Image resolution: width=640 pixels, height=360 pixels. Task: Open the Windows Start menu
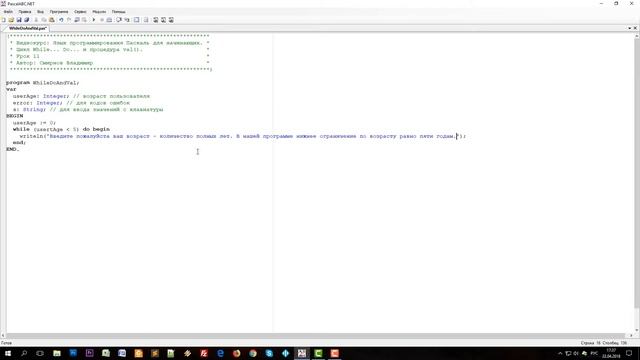[8, 353]
